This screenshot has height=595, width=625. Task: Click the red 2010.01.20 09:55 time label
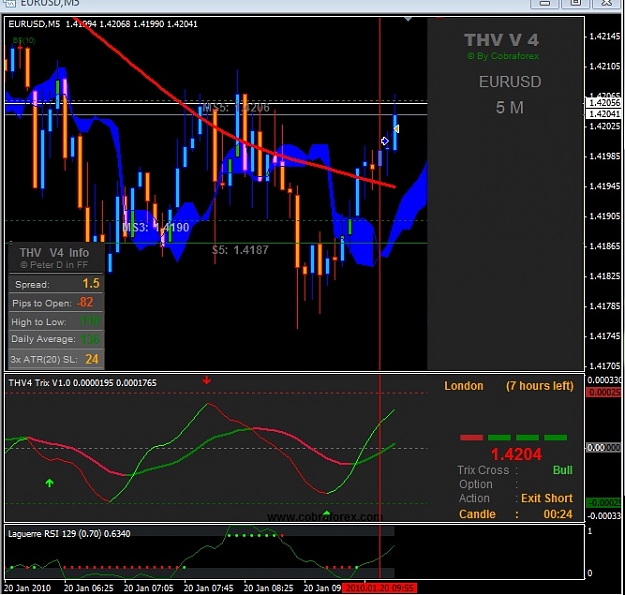[x=380, y=588]
